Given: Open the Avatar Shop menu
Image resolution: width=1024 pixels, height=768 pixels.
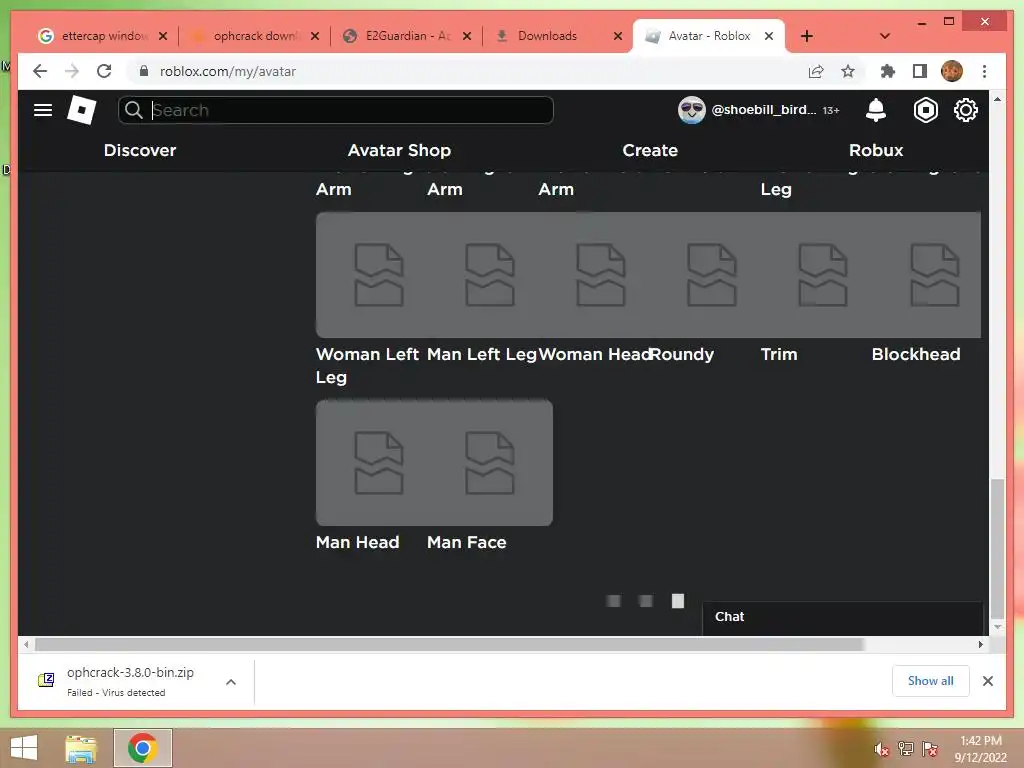Looking at the screenshot, I should coord(399,150).
